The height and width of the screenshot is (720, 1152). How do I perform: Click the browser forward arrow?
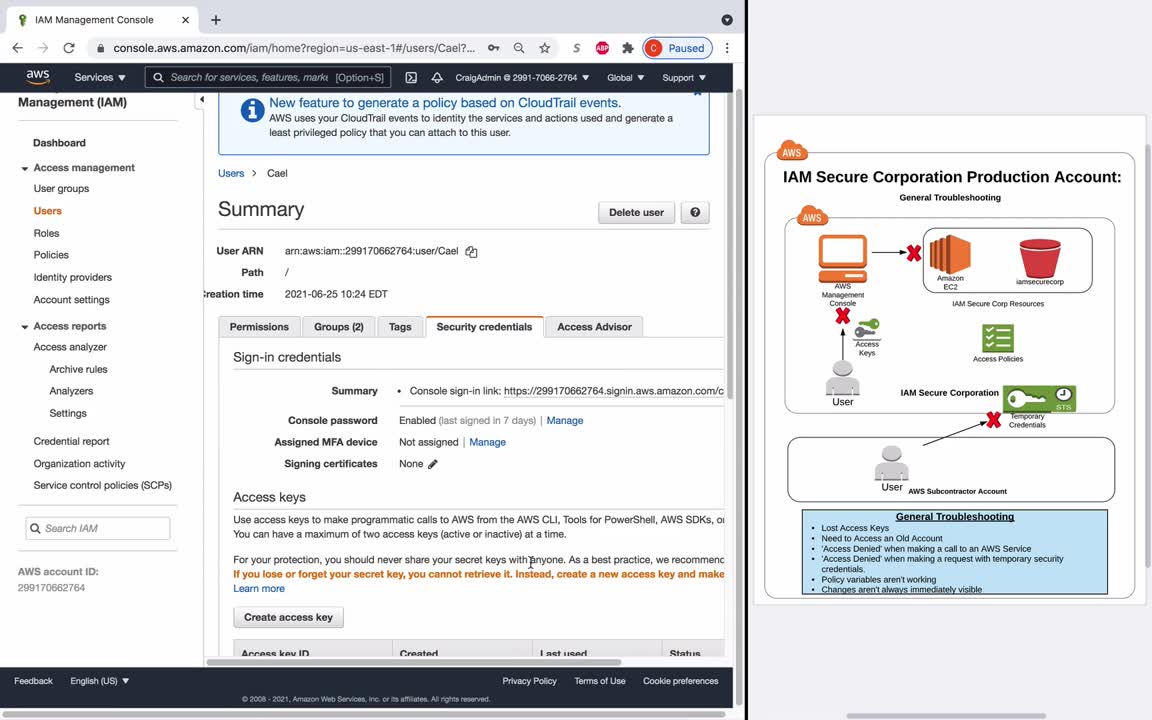tap(43, 48)
